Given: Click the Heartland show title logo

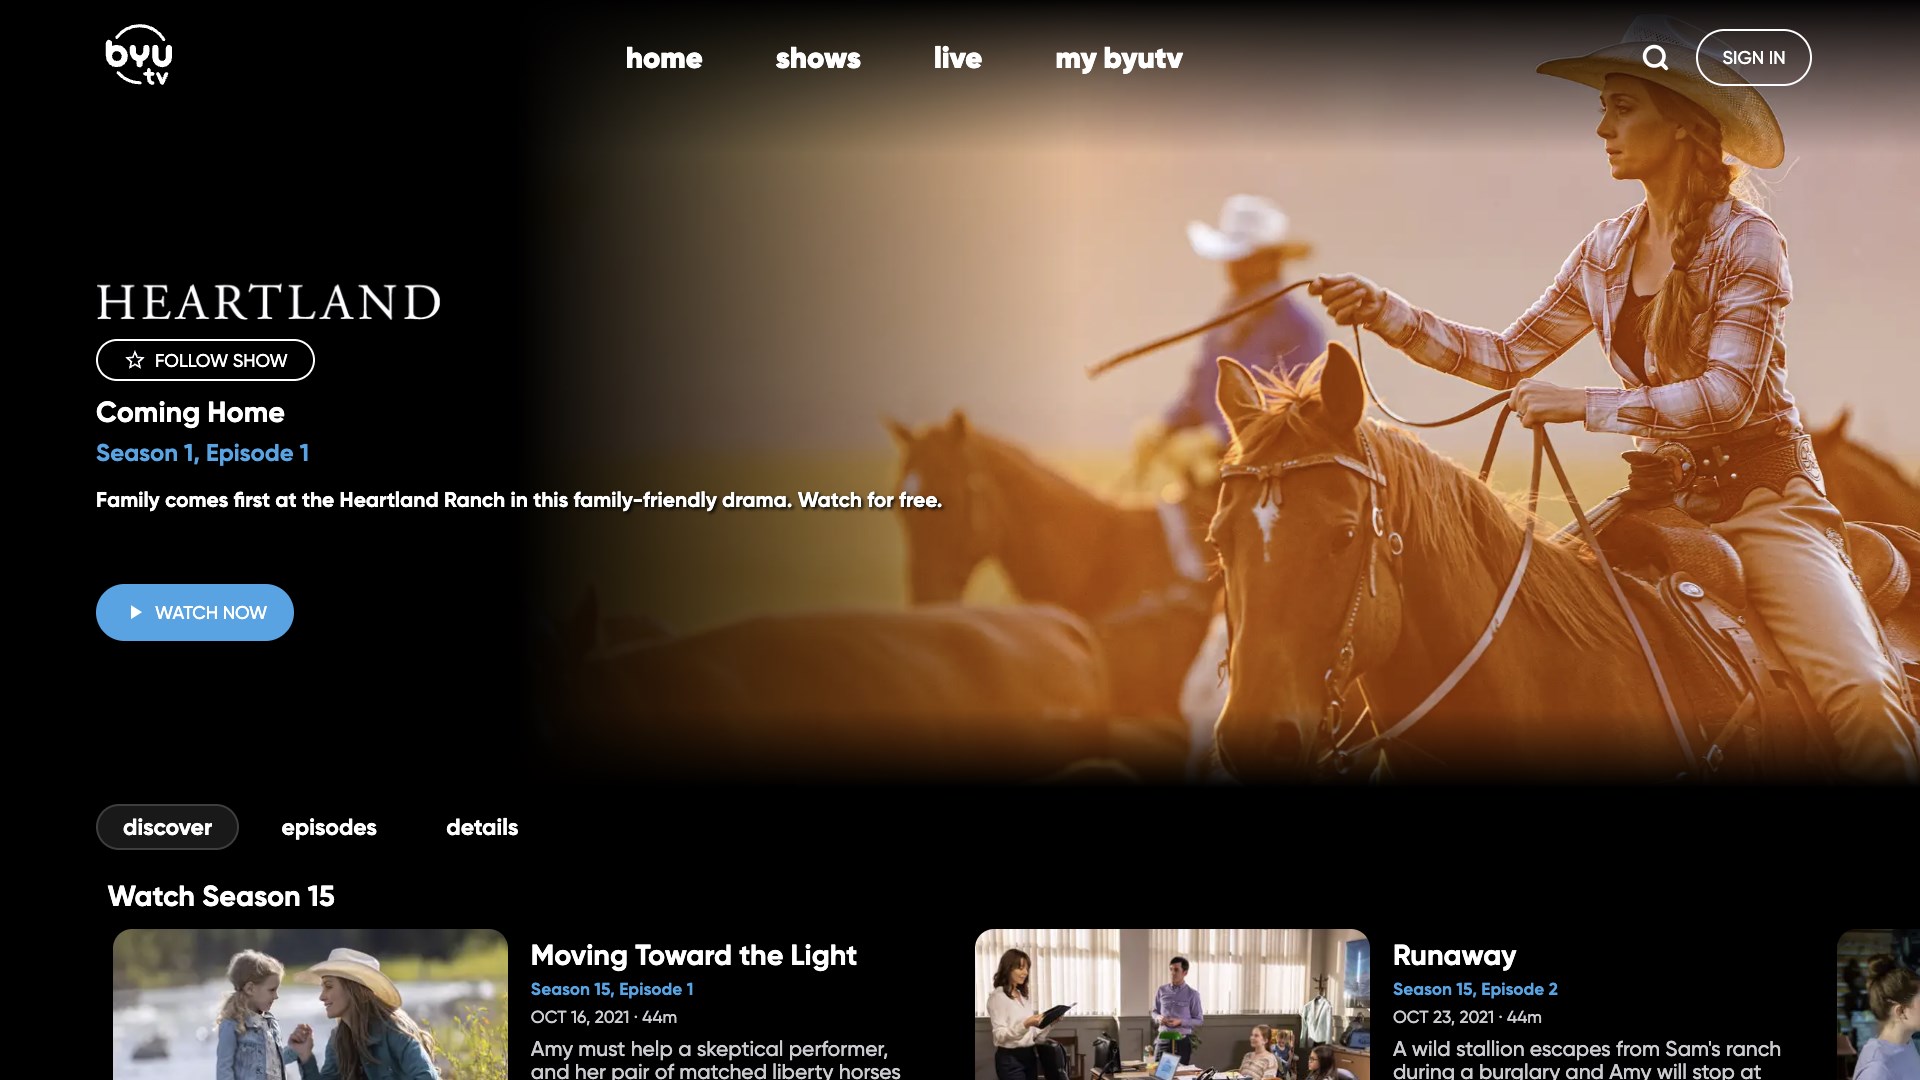Looking at the screenshot, I should coord(268,302).
